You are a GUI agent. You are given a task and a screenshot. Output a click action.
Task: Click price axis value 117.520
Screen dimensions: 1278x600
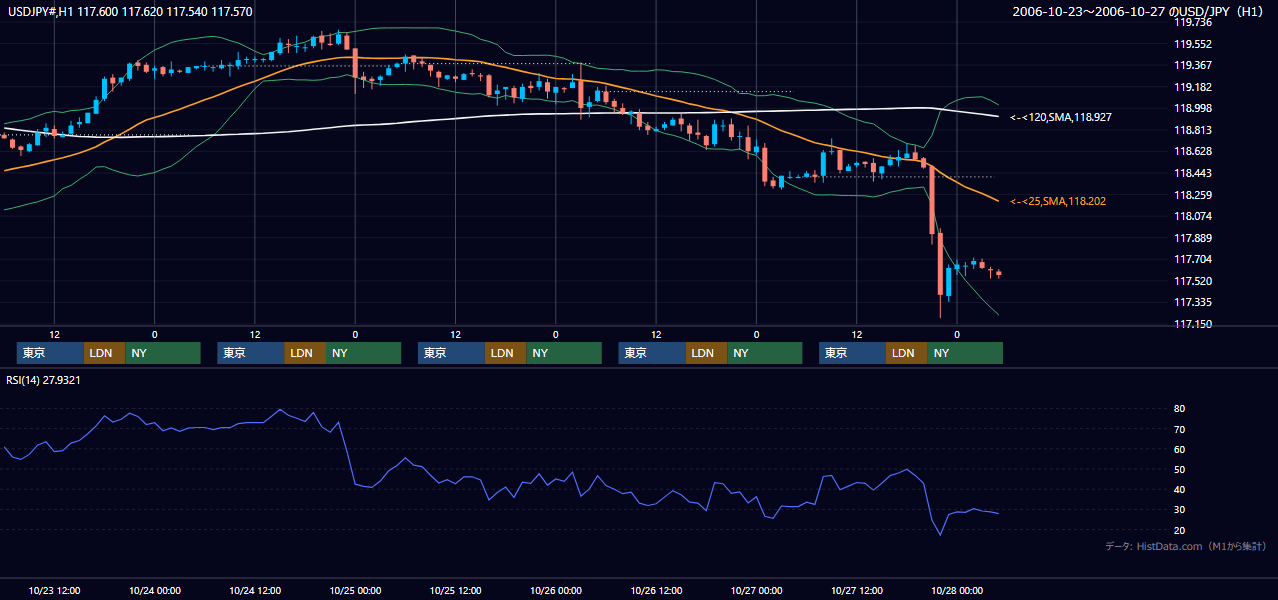(1192, 281)
